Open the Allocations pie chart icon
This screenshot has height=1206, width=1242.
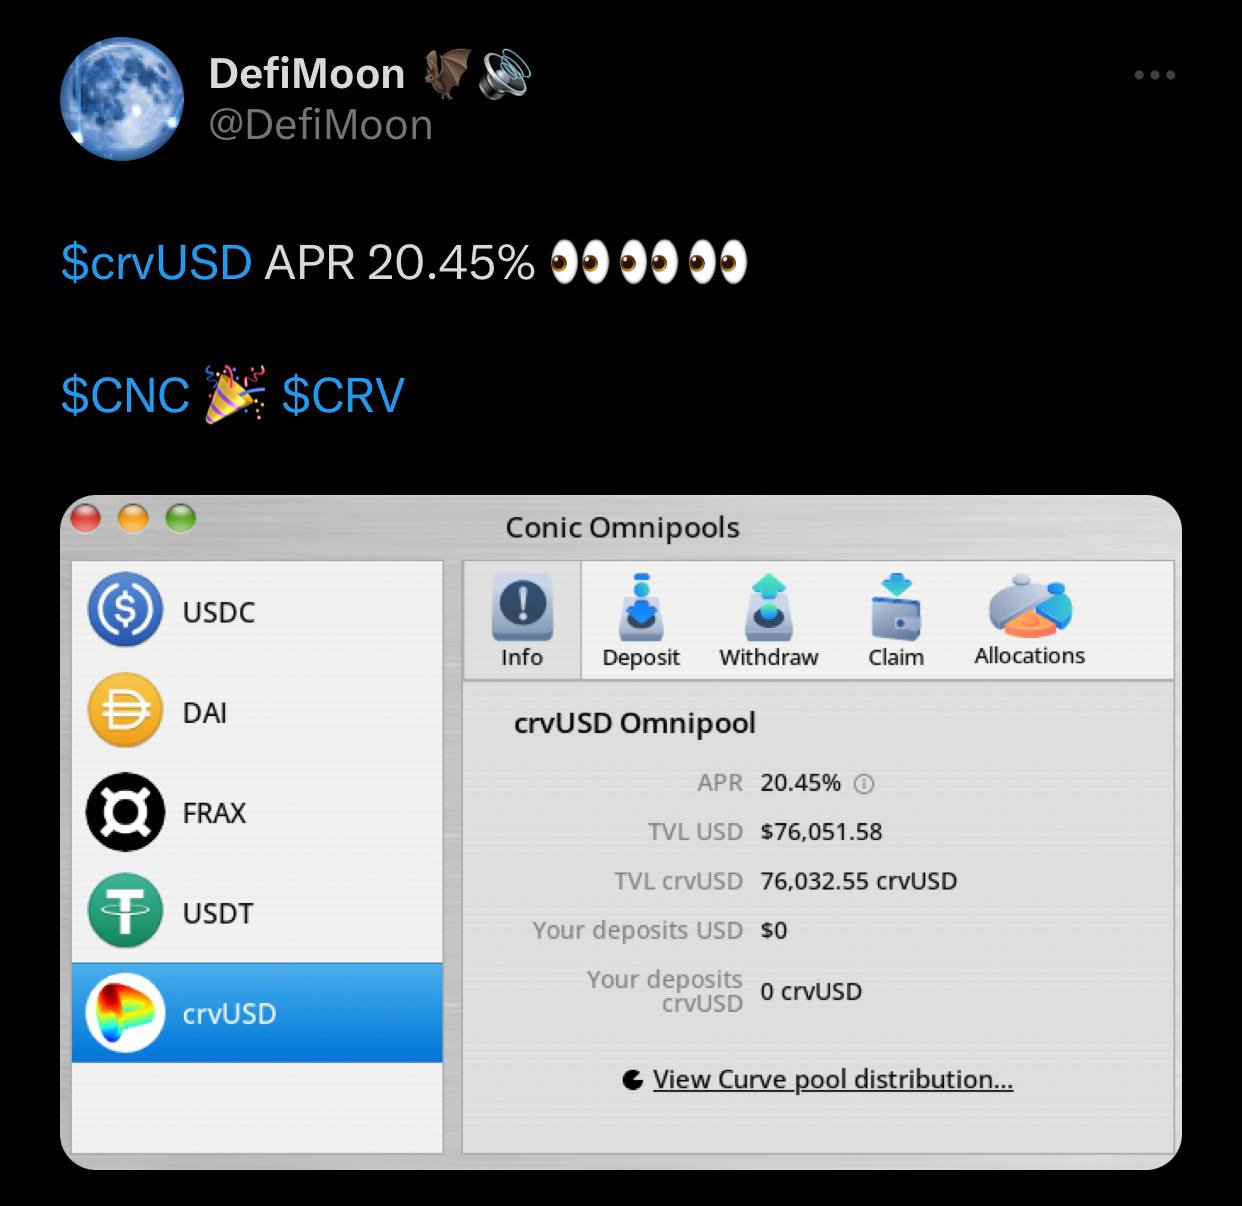(1030, 606)
